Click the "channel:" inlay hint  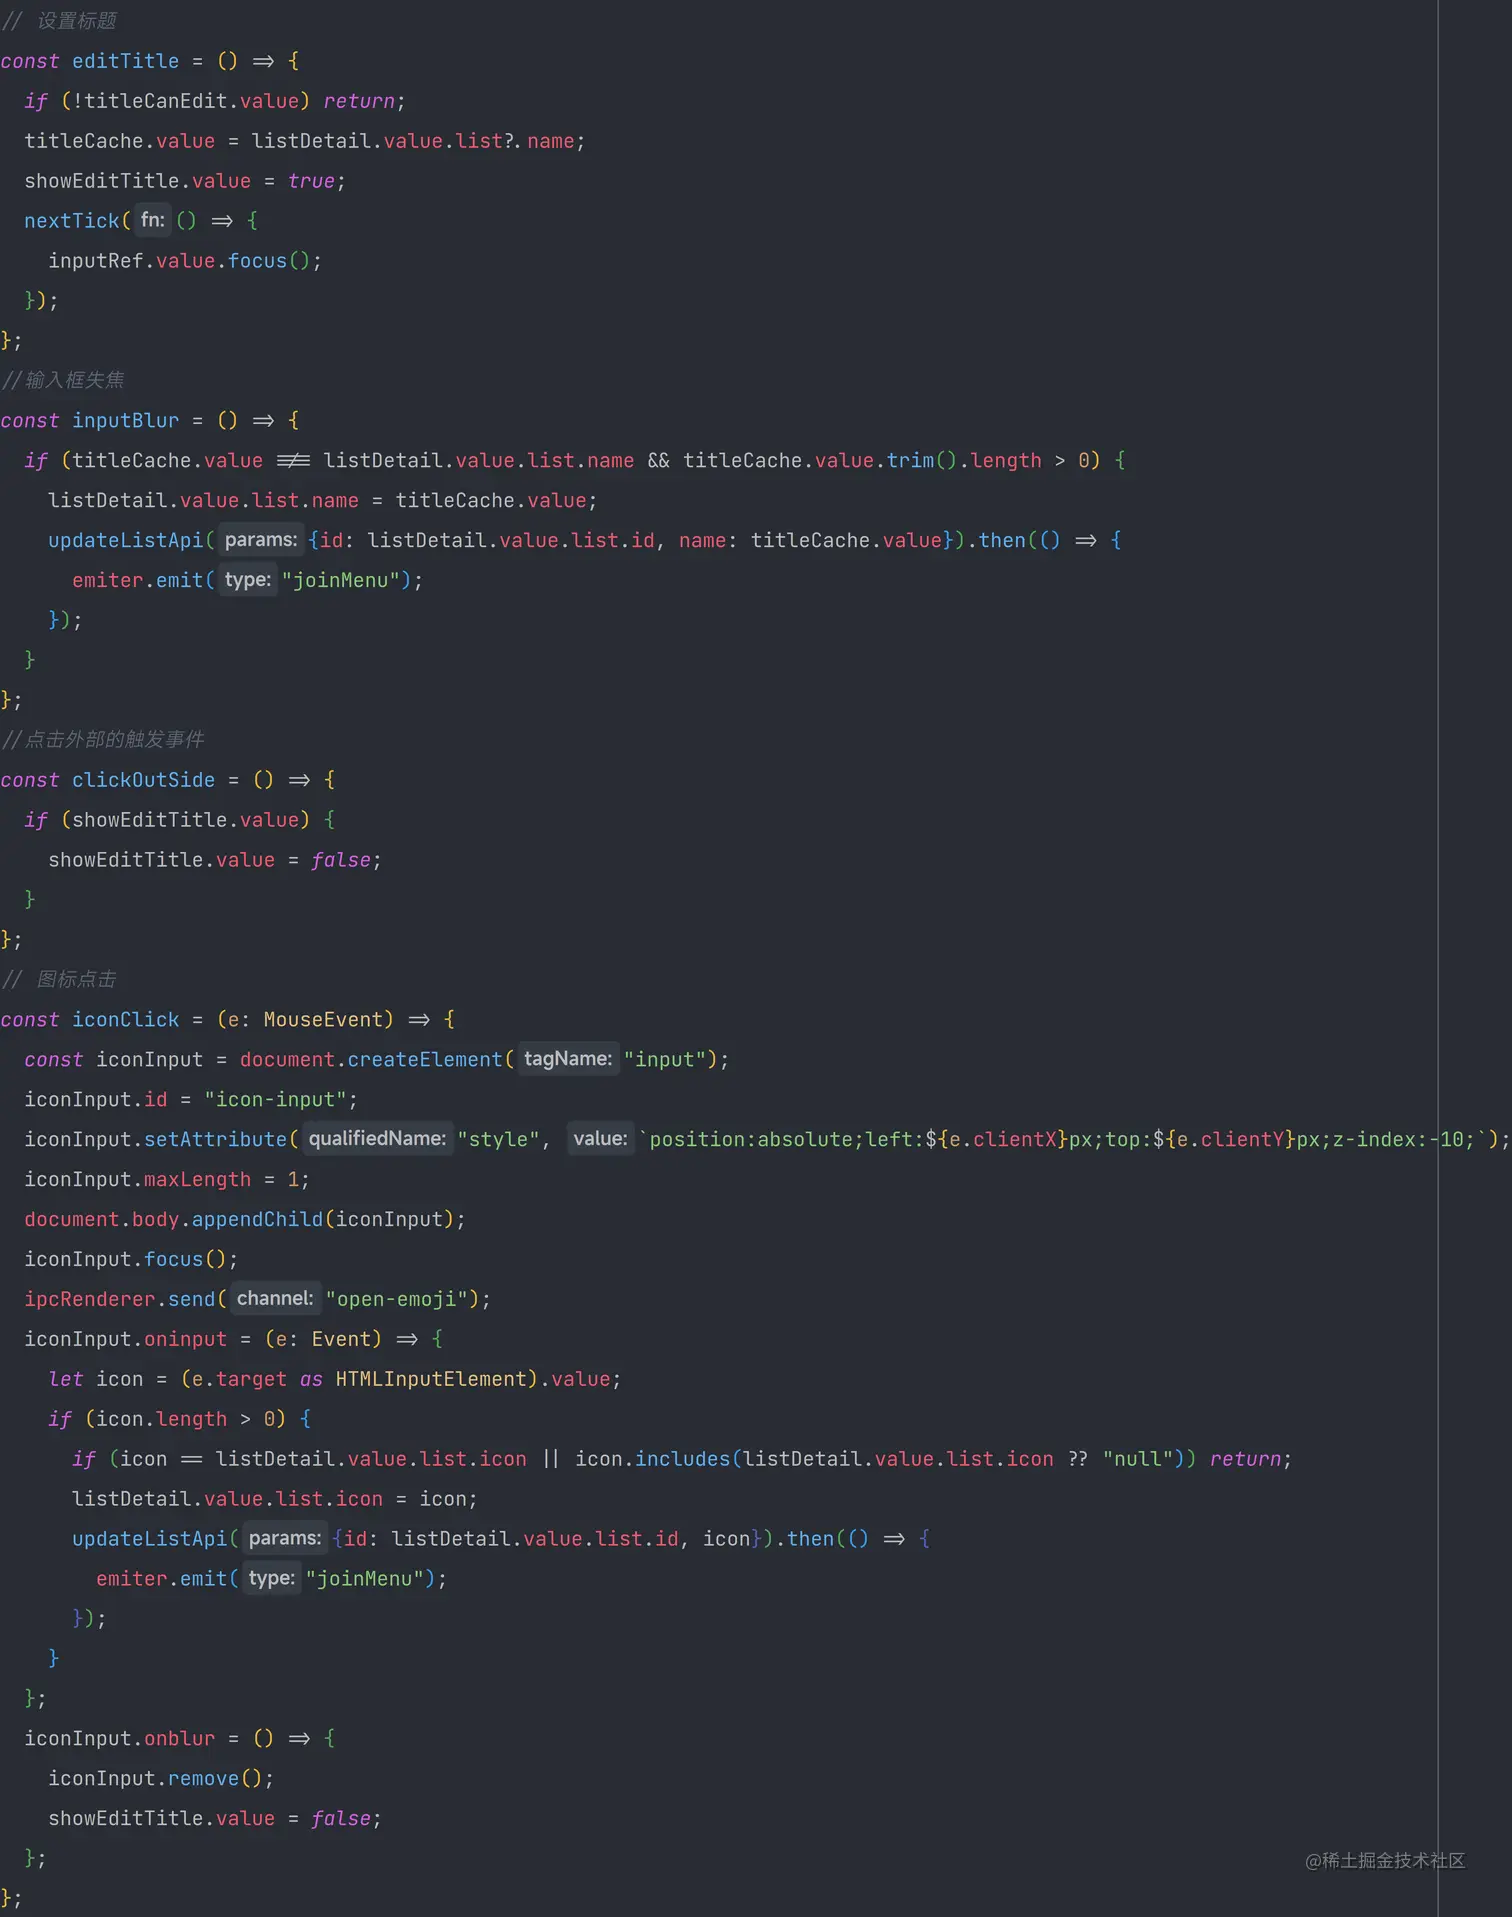275,1299
